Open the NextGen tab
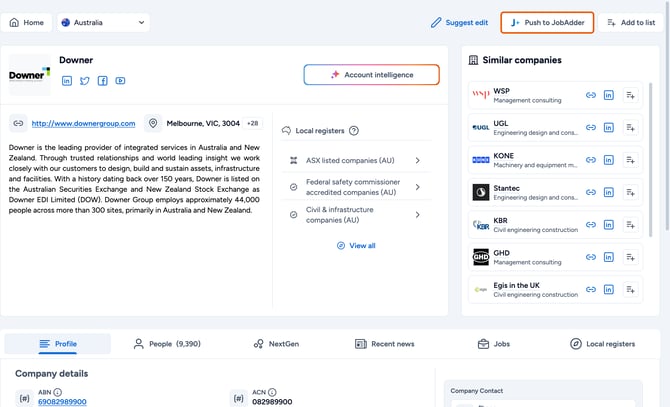 click(276, 344)
